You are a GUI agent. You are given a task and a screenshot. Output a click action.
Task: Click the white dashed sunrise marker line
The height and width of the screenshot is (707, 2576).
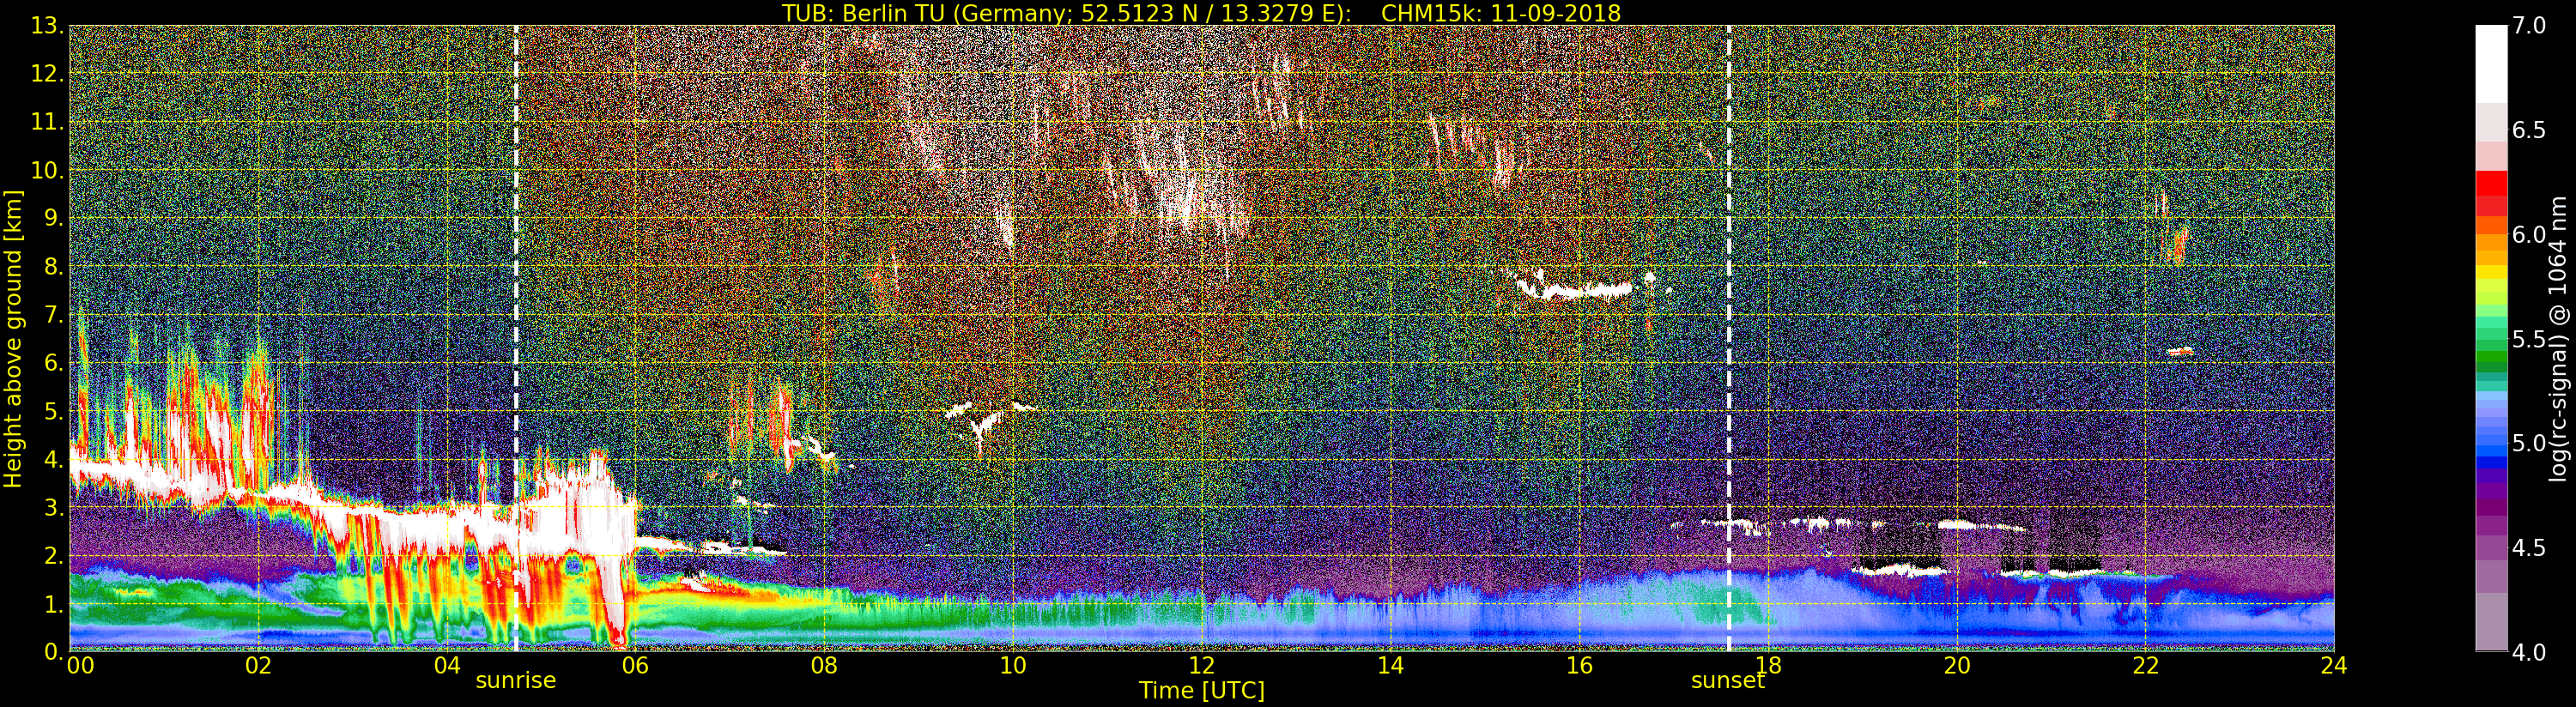pyautogui.click(x=516, y=338)
